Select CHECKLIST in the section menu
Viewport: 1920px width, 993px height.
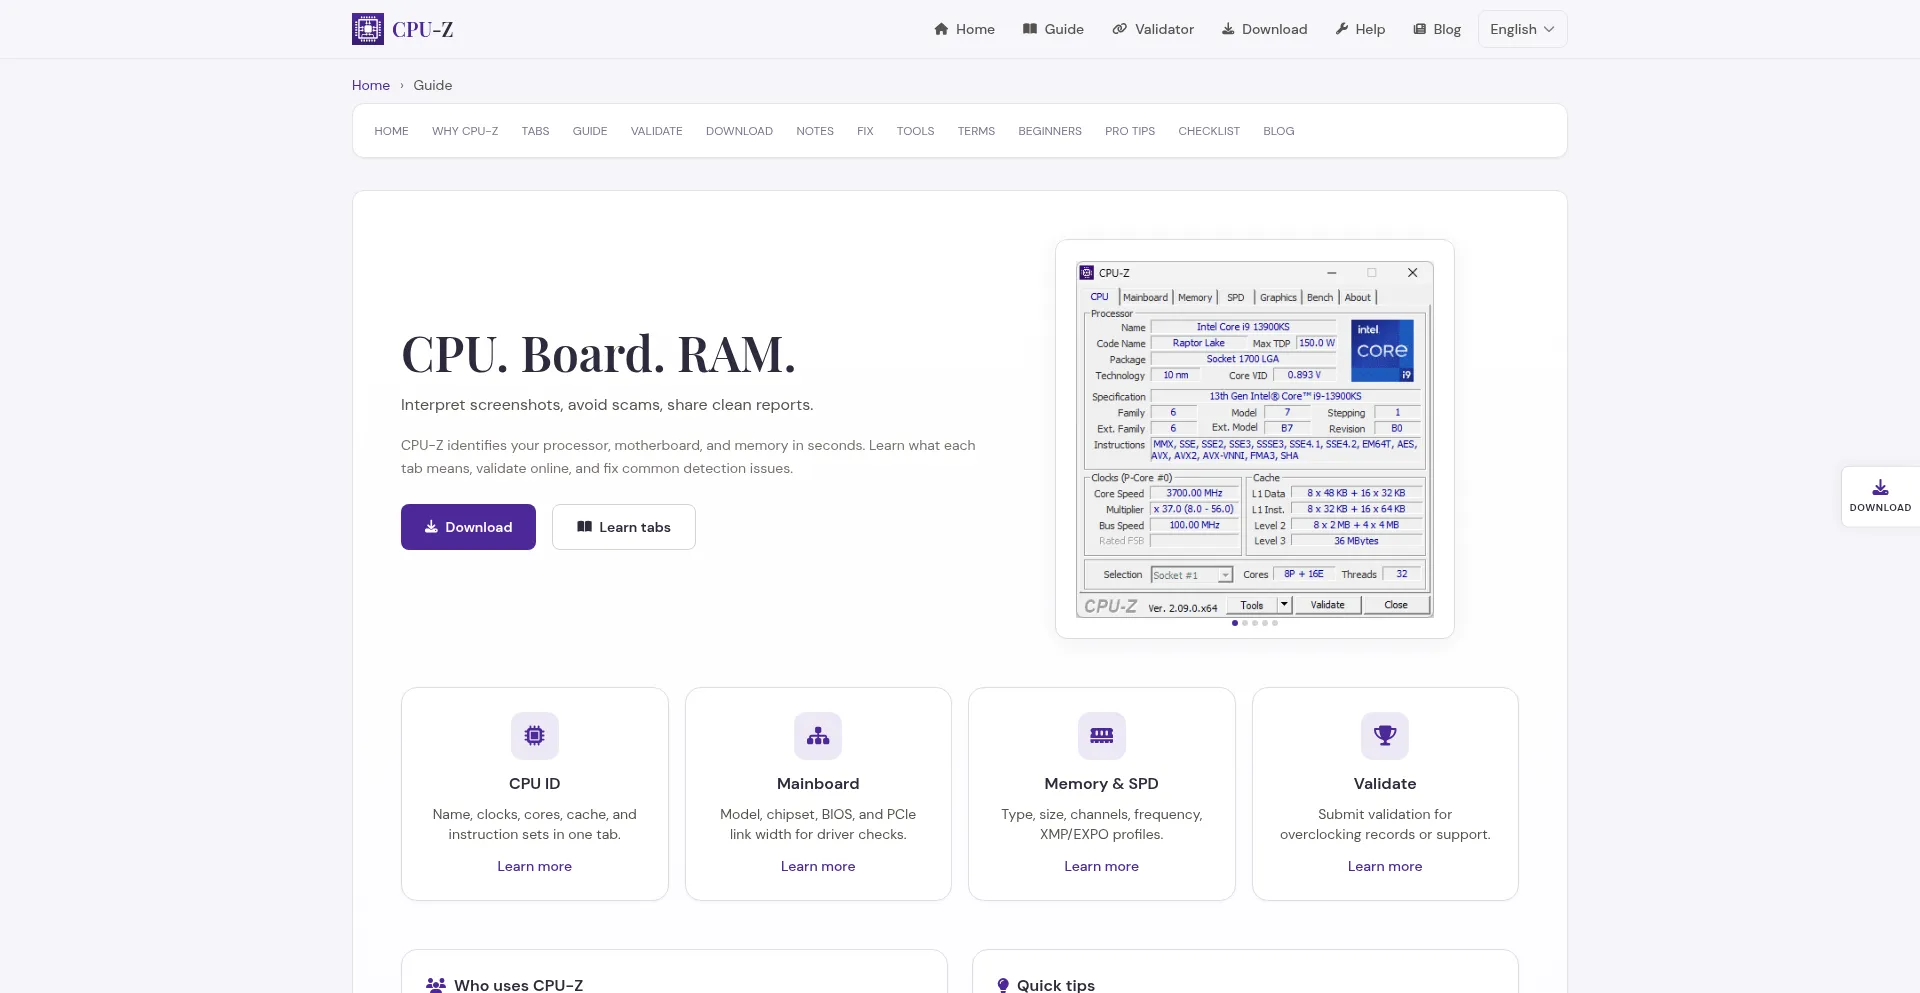click(x=1209, y=131)
